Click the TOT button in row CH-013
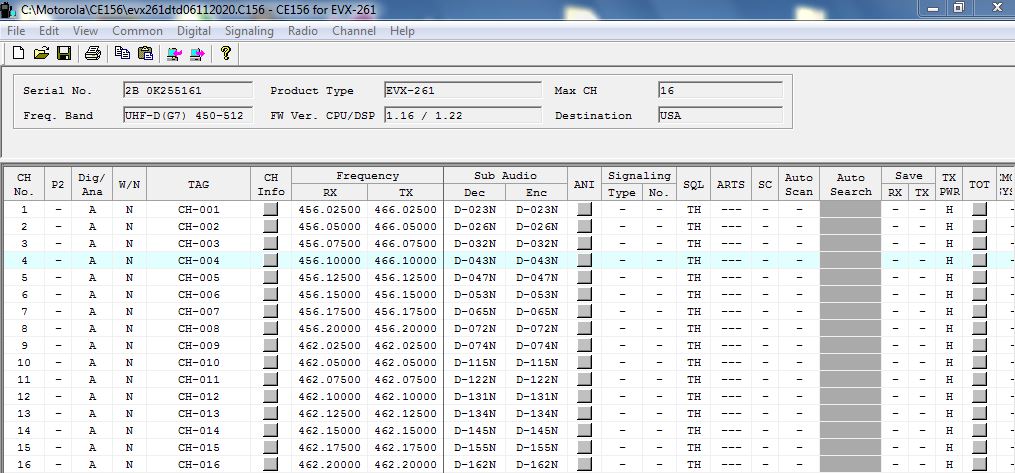1015x473 pixels. pos(979,413)
